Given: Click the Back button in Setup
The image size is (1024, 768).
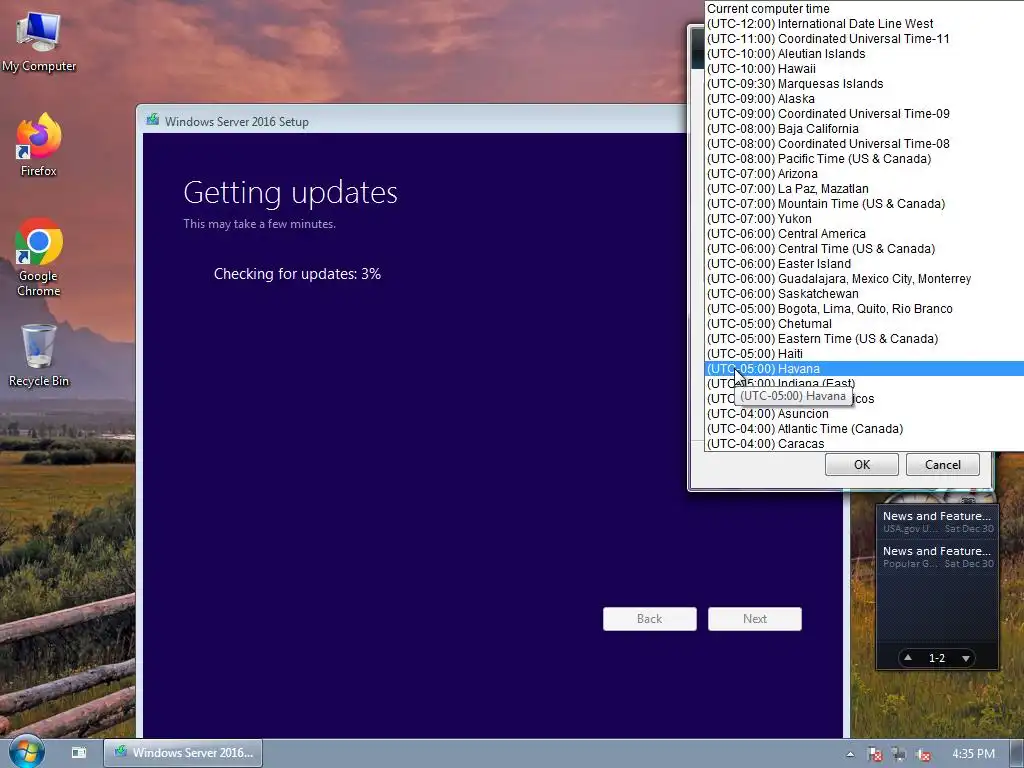Looking at the screenshot, I should pos(649,619).
